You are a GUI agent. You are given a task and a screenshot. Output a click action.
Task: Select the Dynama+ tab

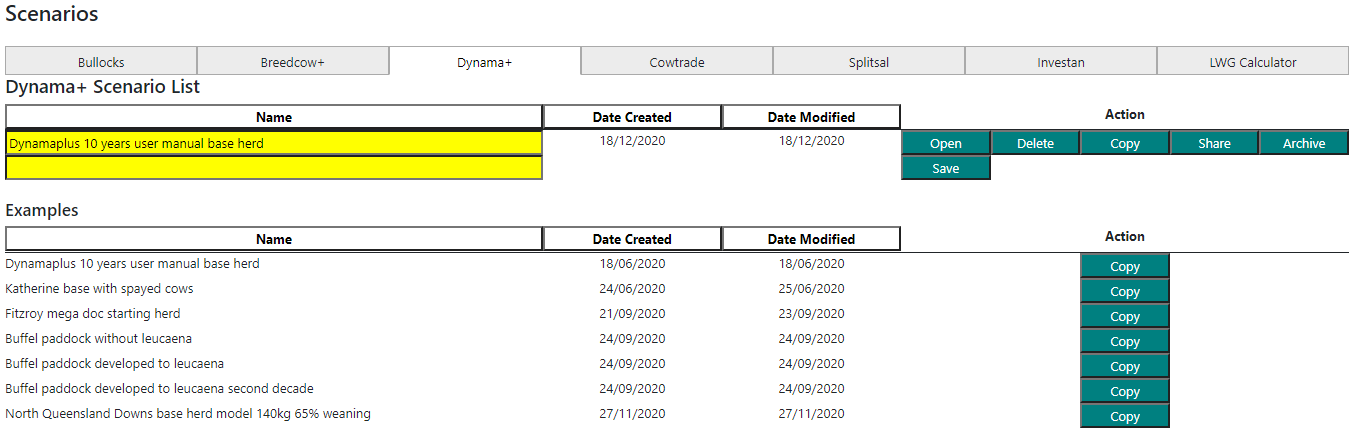pos(485,61)
